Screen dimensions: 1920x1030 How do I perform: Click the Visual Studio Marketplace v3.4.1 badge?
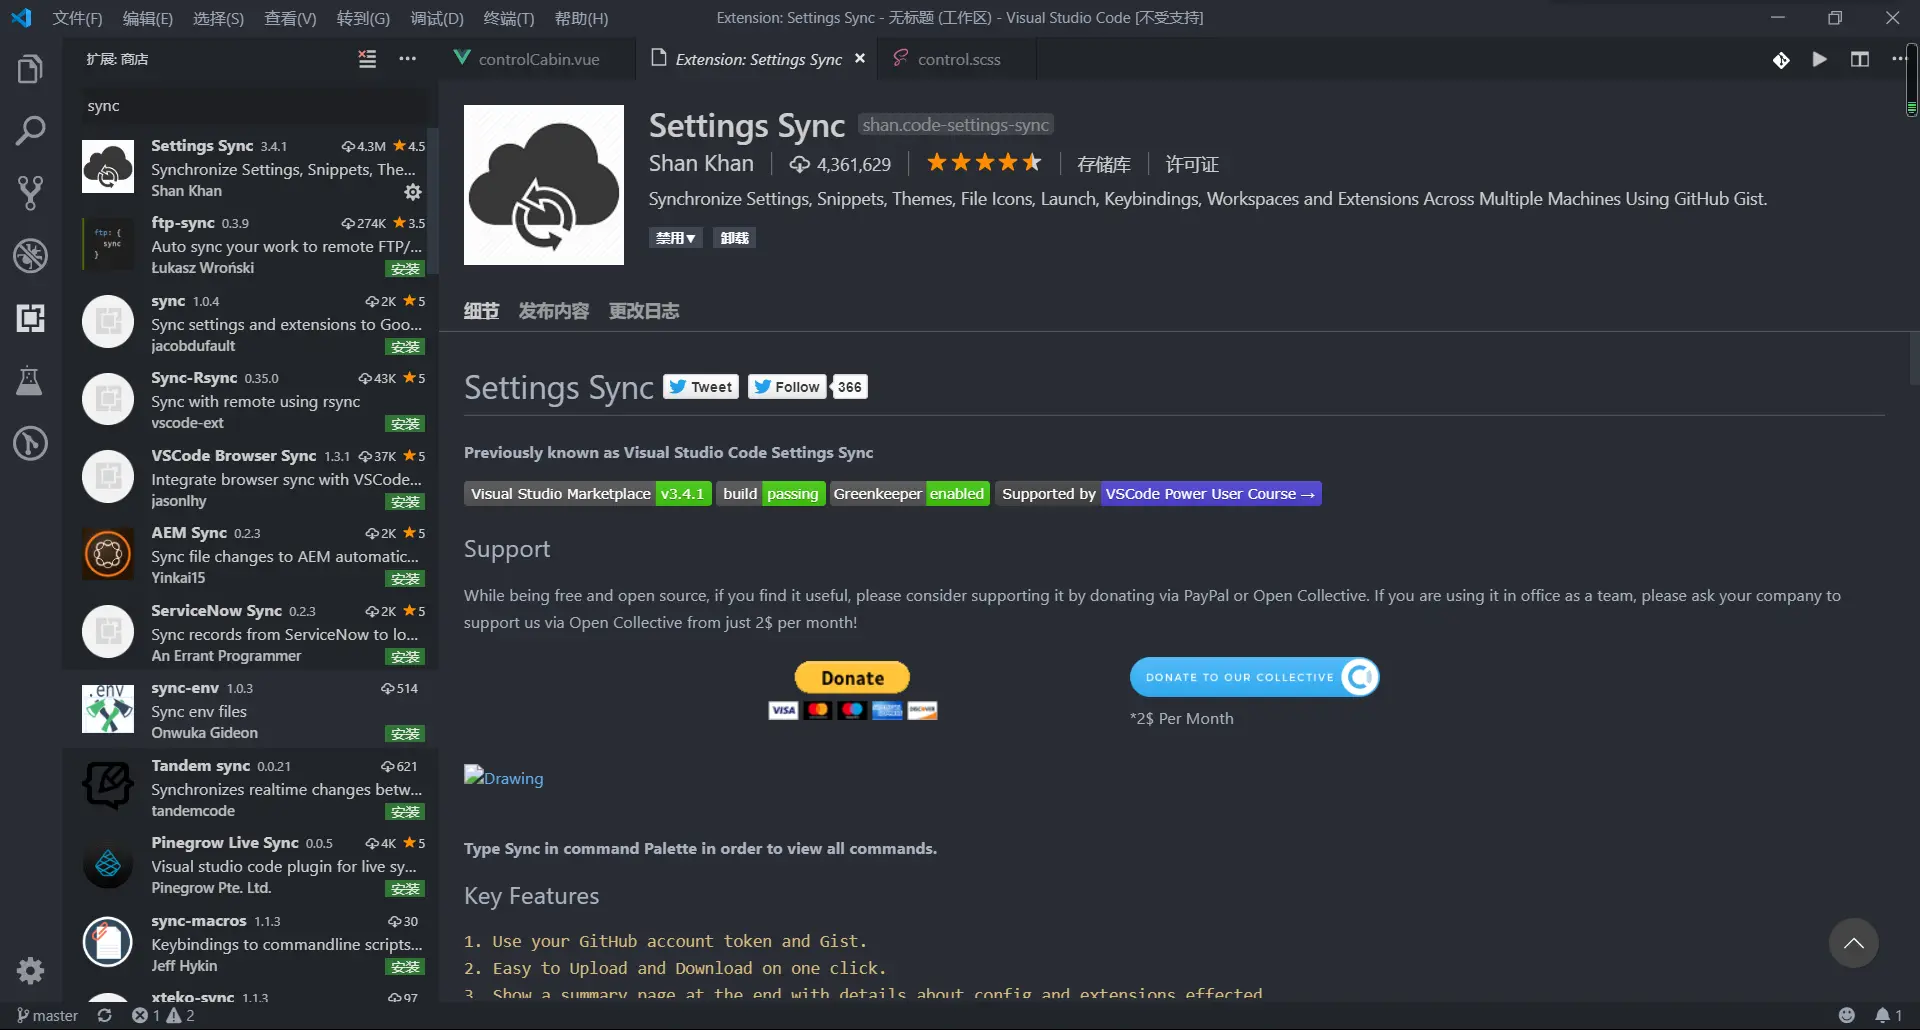click(x=588, y=494)
